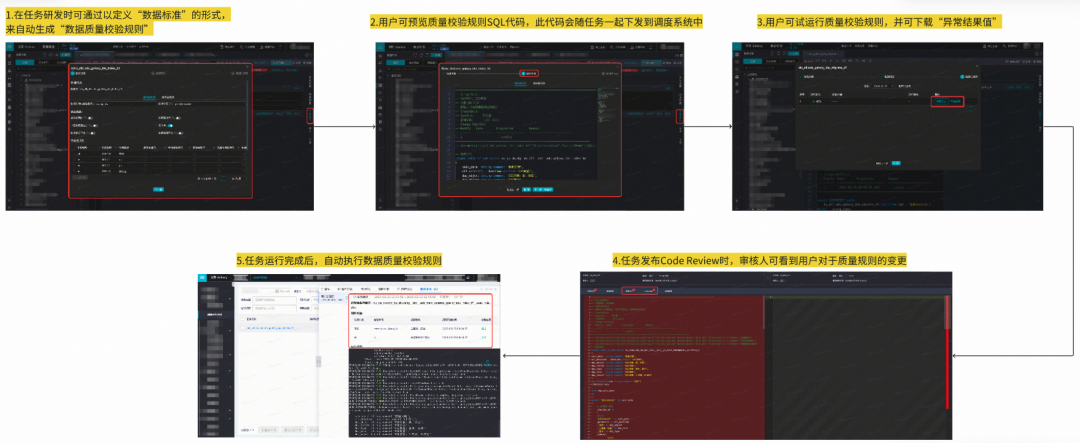The height and width of the screenshot is (443, 1080).
Task: Switch to the non-active tab beside code tab in step 2 dialog
Action: coord(539,83)
